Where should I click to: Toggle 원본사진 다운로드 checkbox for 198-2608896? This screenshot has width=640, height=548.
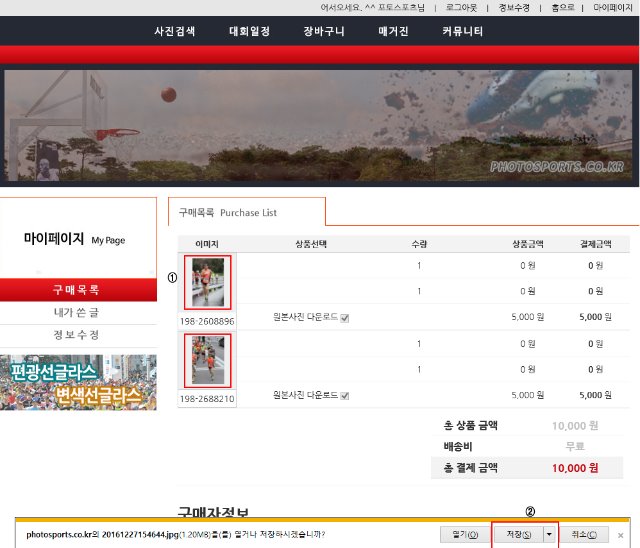click(x=344, y=318)
